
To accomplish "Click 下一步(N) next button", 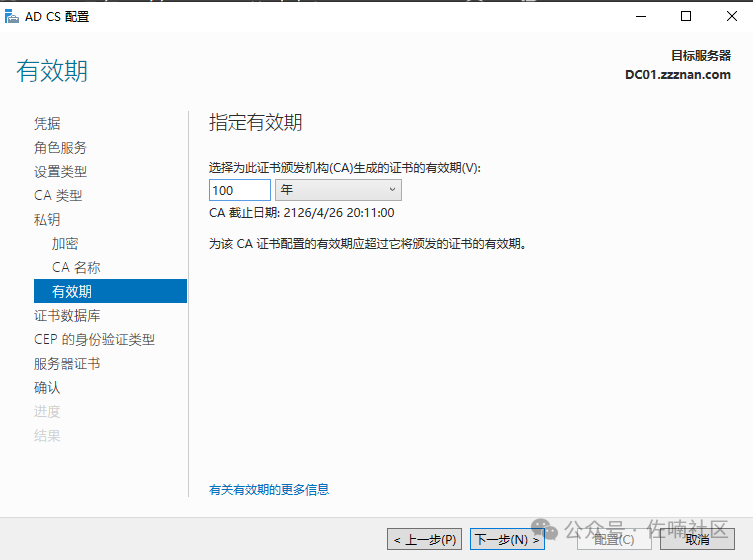I will pos(507,539).
